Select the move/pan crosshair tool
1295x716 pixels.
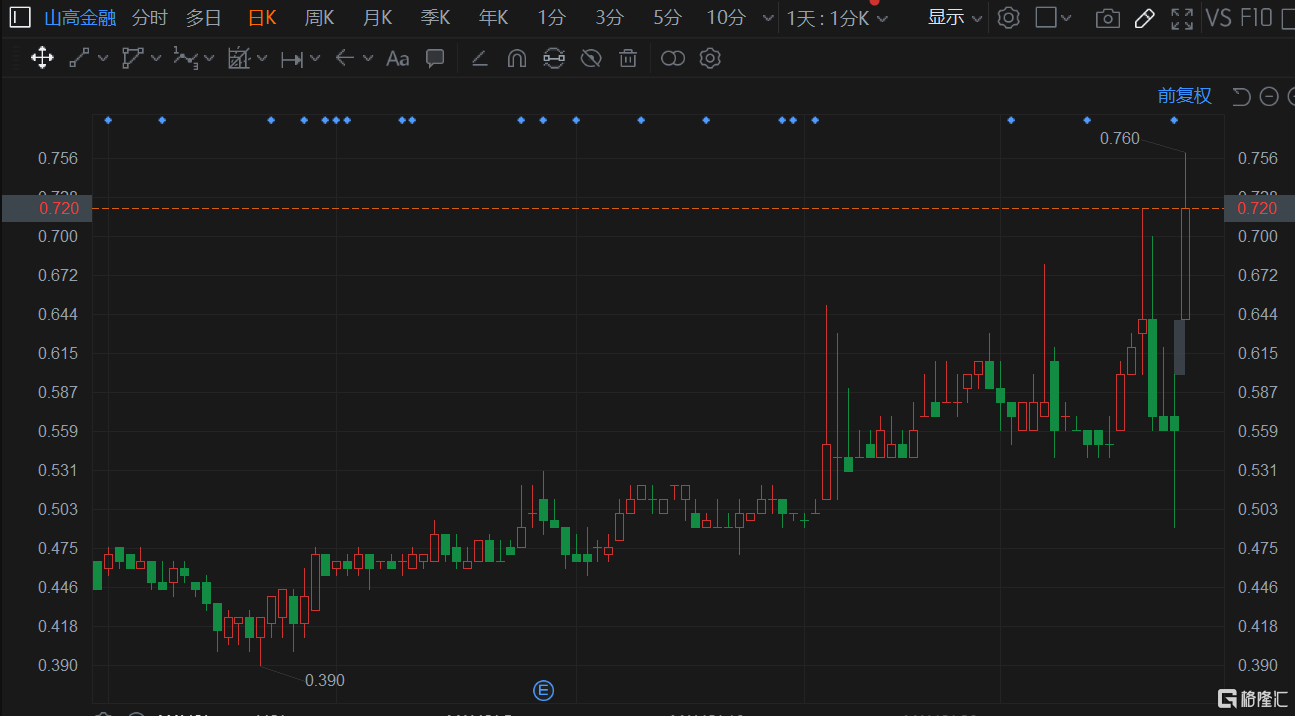pos(42,58)
